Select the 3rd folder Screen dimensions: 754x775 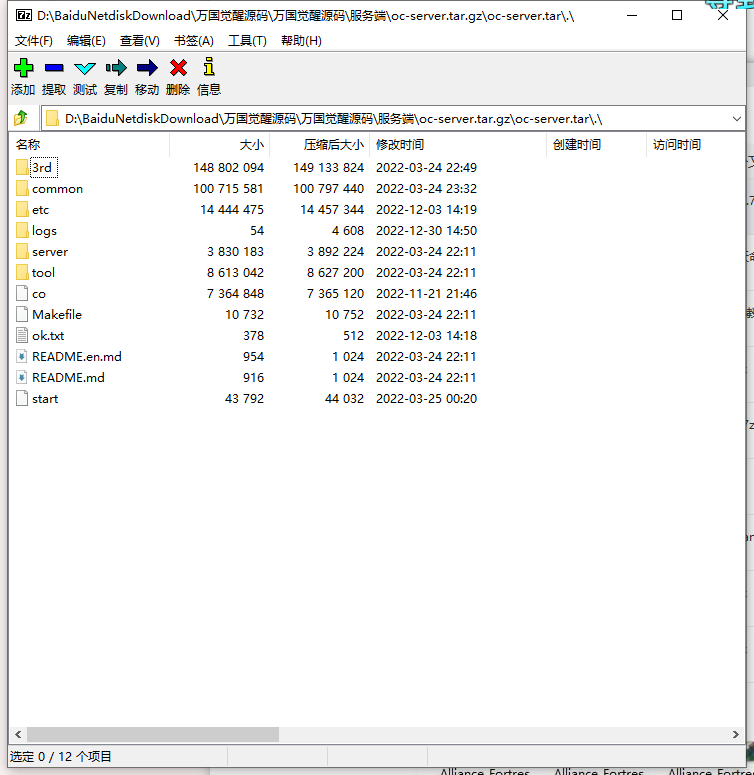tap(41, 168)
